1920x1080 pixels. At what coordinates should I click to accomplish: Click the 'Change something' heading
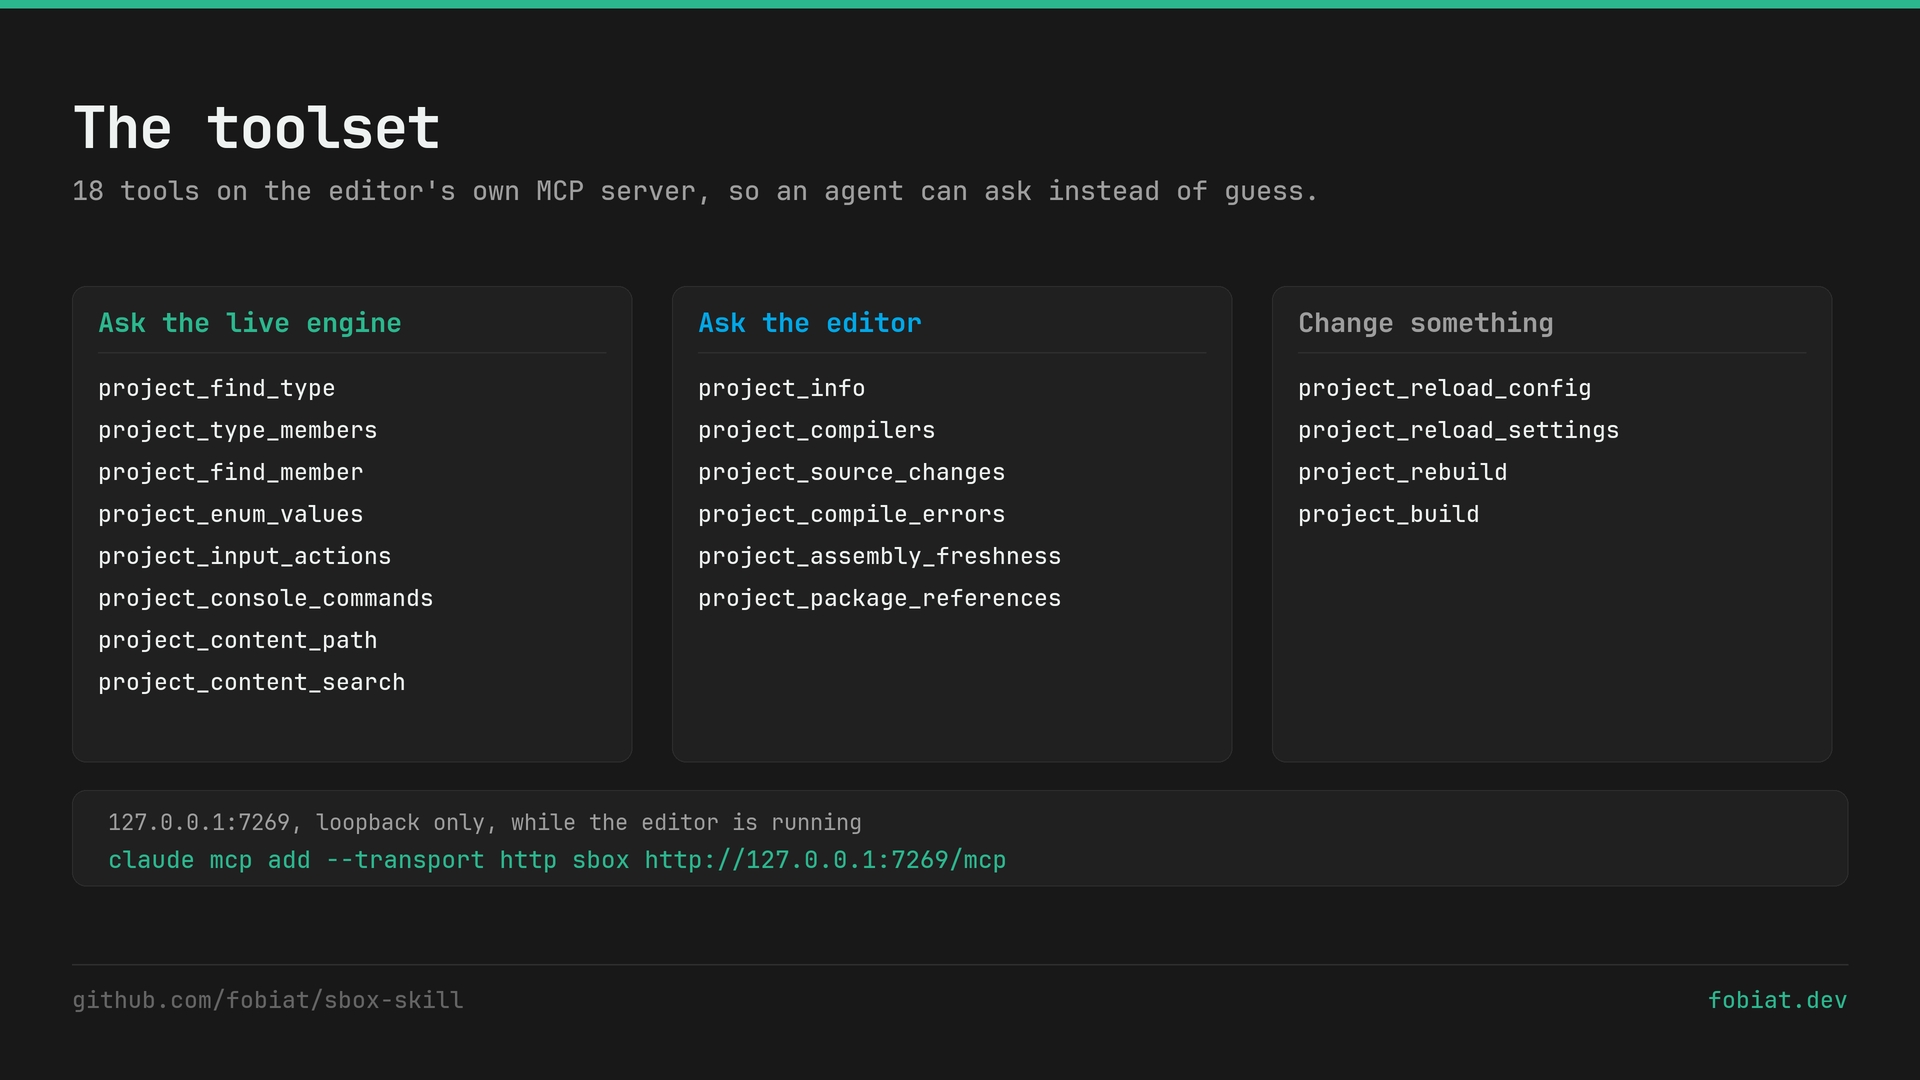click(1426, 323)
